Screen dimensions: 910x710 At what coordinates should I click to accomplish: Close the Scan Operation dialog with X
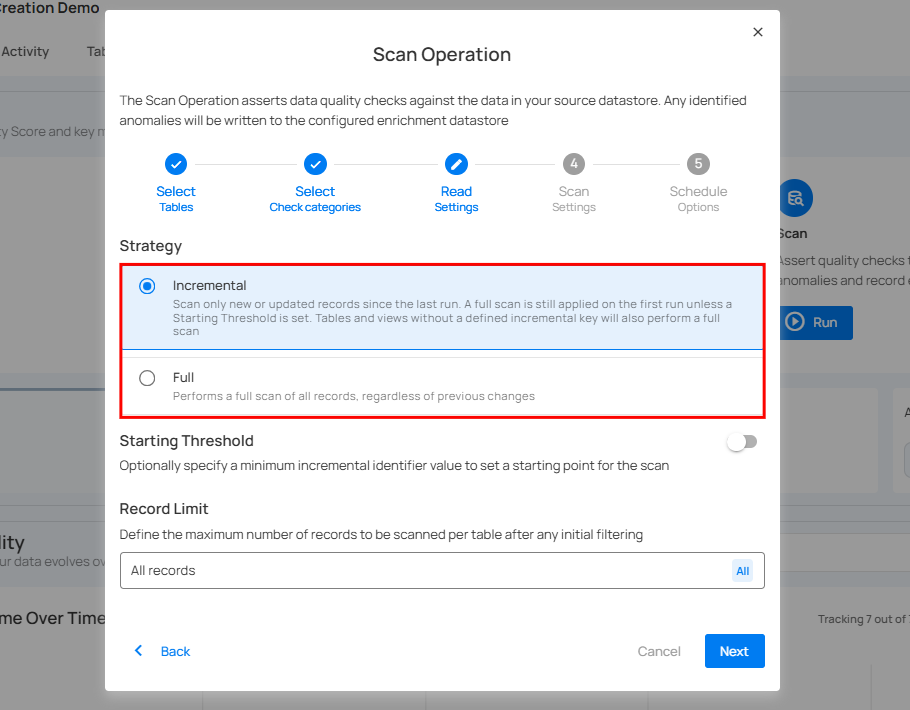(758, 32)
